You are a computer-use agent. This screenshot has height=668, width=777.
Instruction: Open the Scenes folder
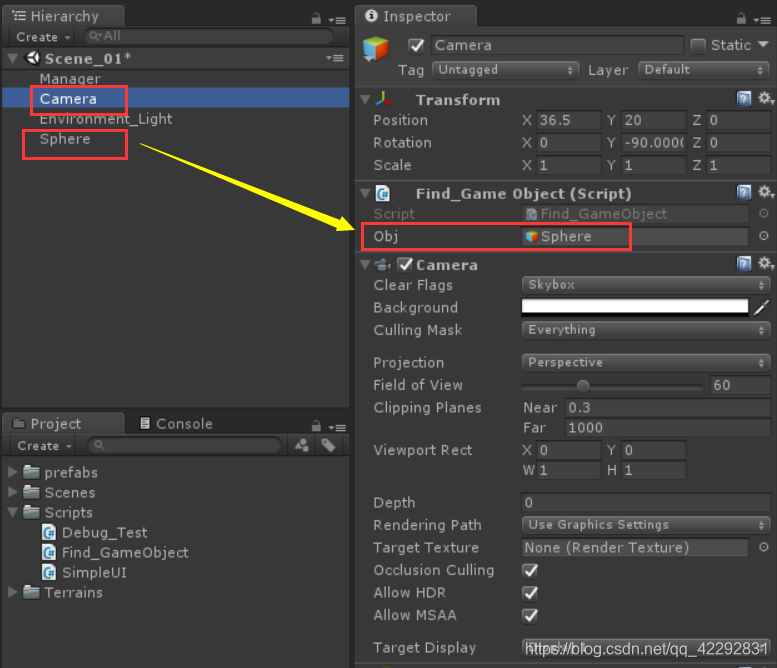pos(59,492)
